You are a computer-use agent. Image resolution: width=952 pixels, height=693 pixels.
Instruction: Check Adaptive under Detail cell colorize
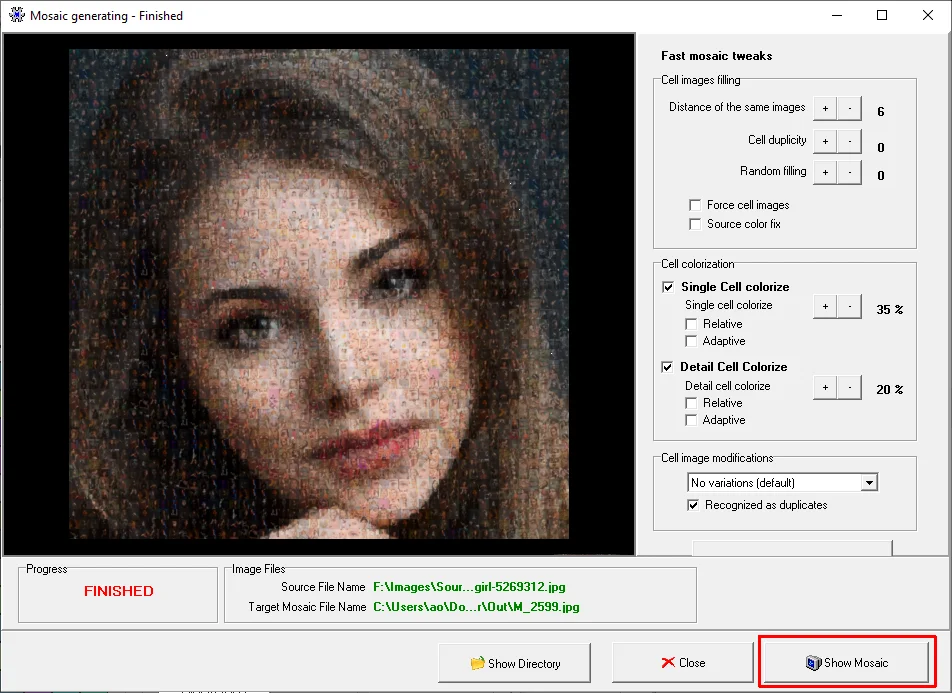[x=691, y=420]
